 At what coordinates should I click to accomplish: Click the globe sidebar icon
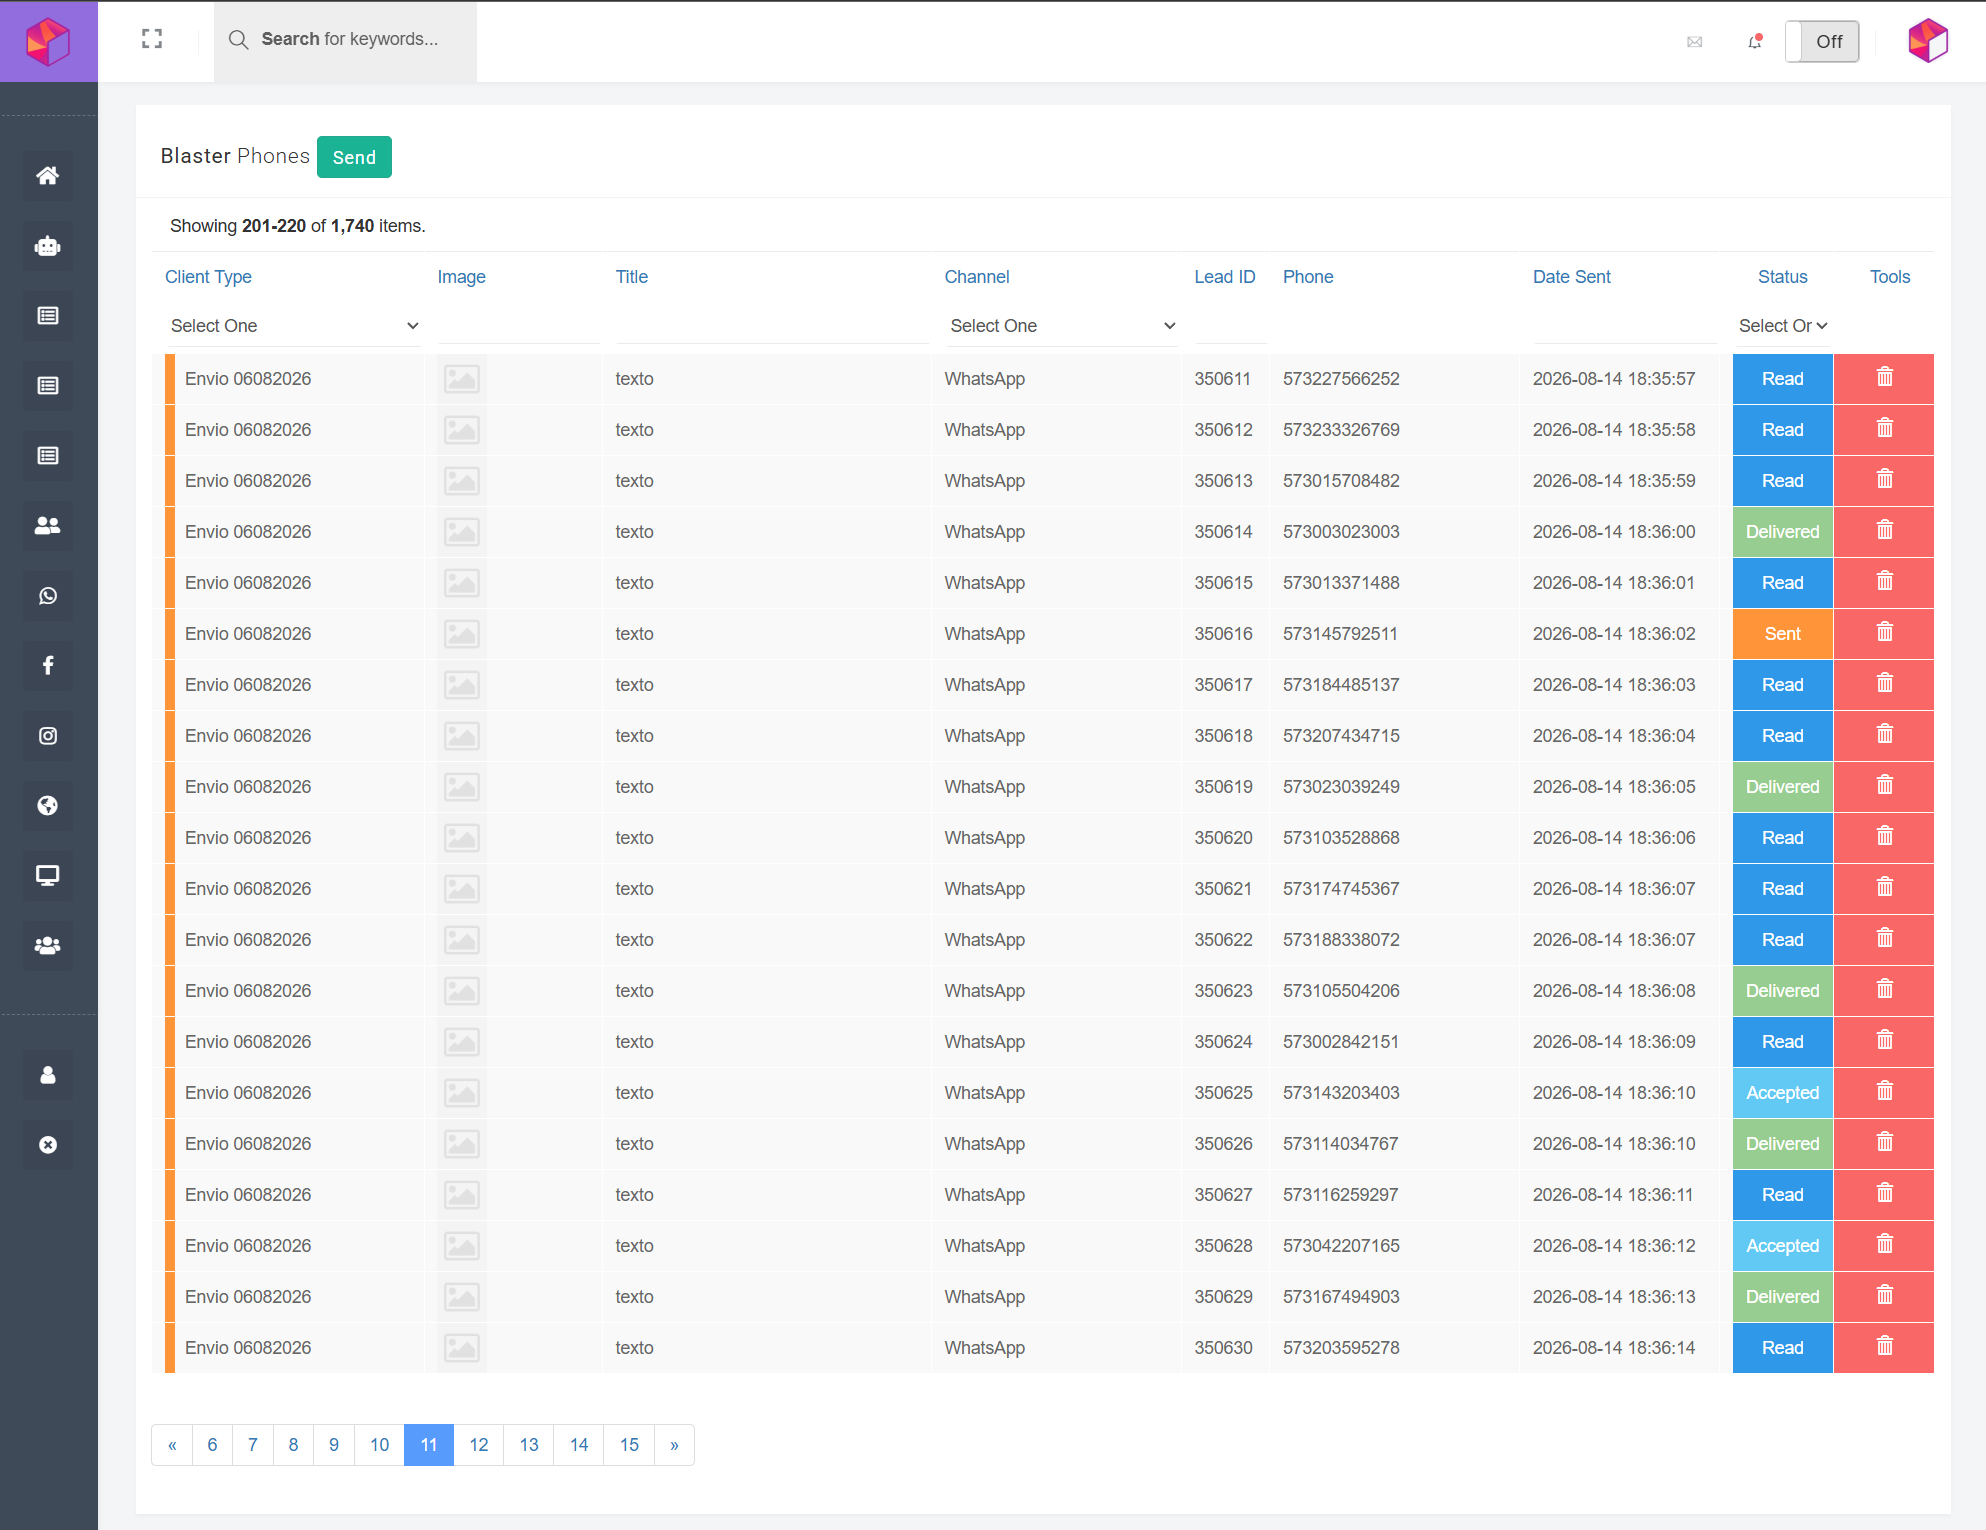[47, 806]
